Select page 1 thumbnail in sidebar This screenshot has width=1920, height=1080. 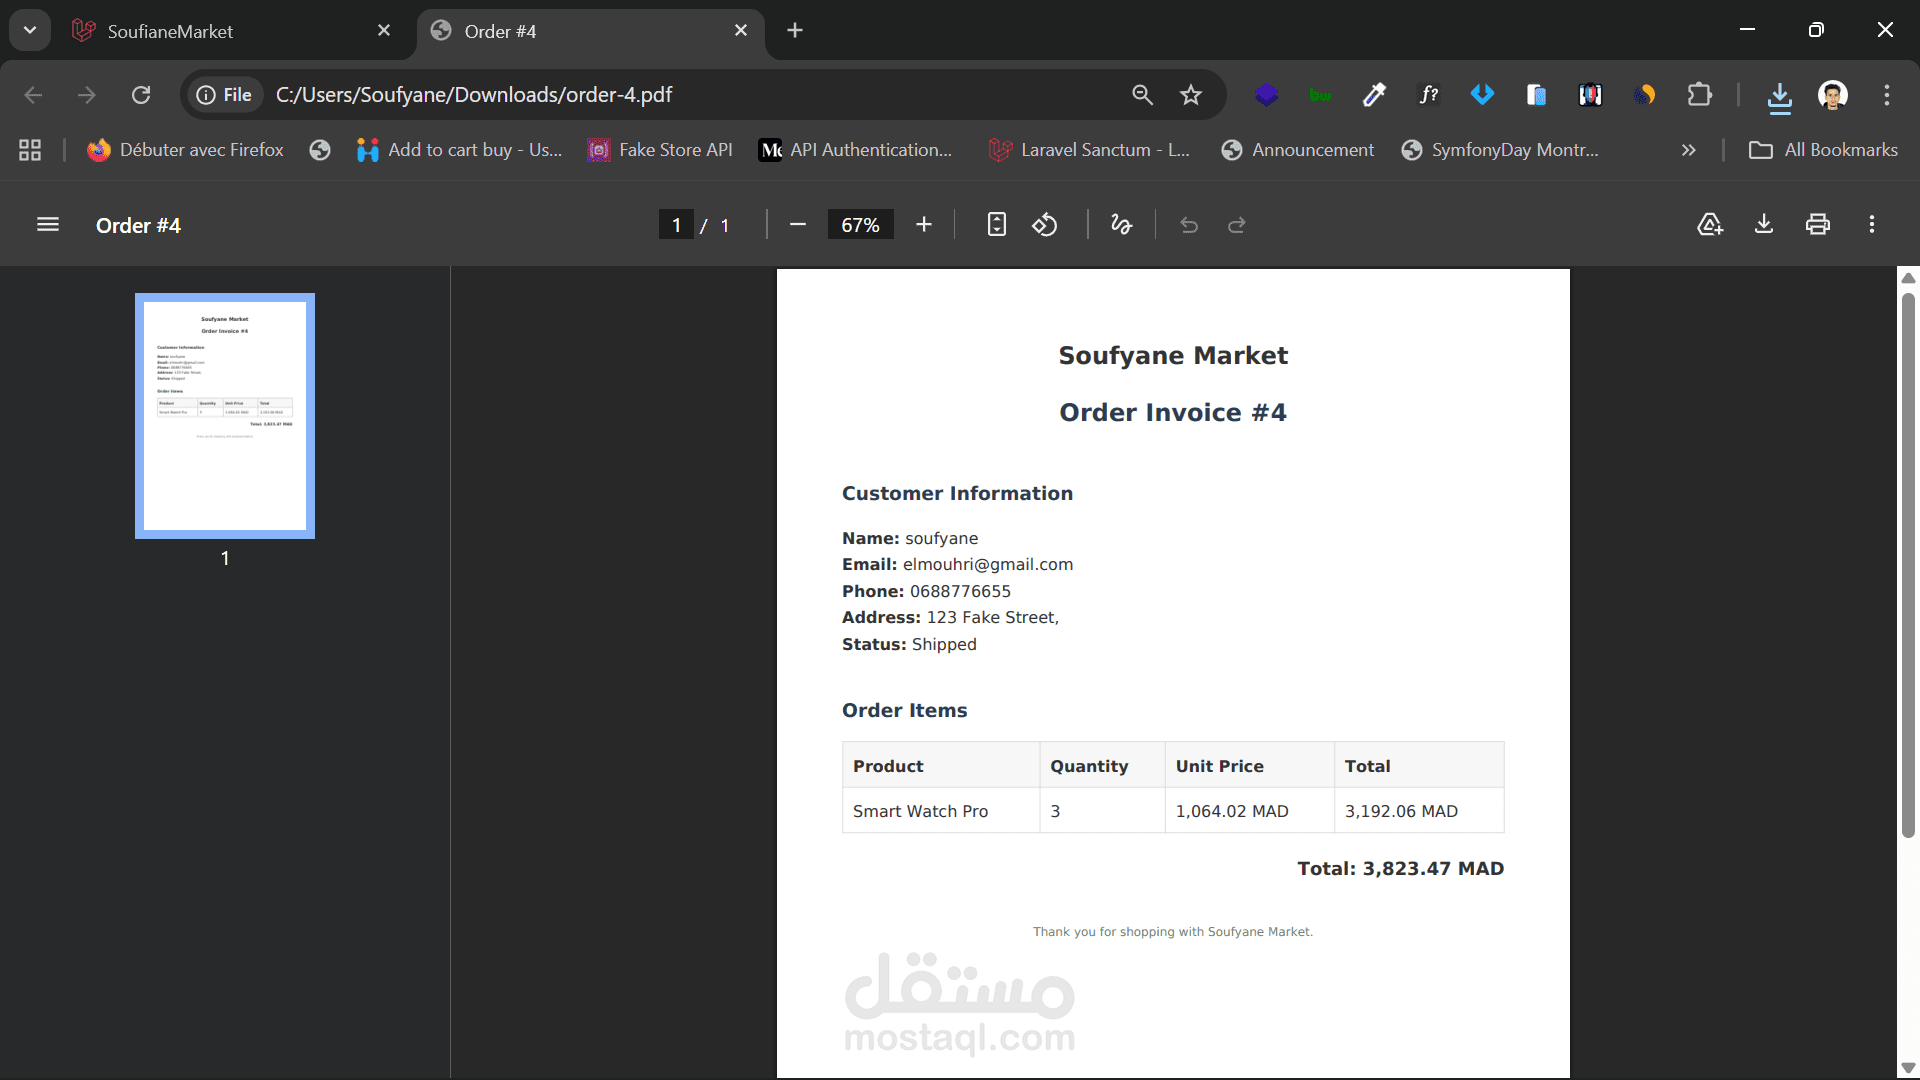(x=225, y=416)
